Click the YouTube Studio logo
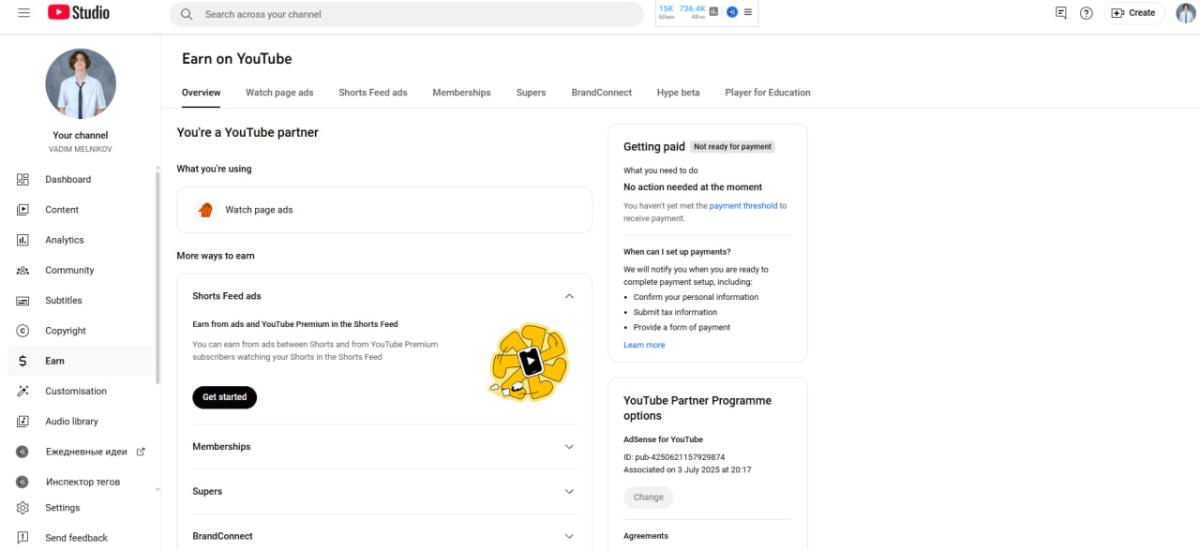The width and height of the screenshot is (1200, 550). (x=79, y=13)
